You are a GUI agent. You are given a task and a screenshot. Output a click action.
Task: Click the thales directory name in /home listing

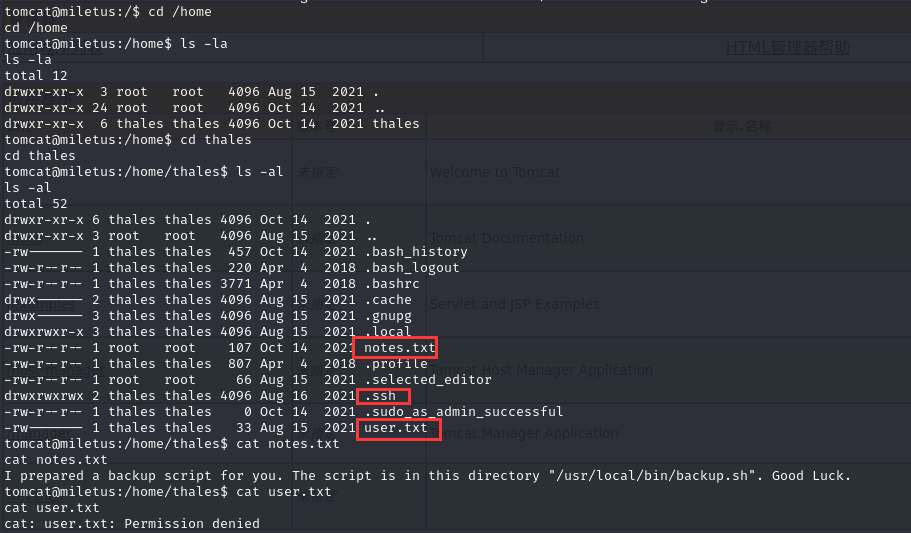396,124
